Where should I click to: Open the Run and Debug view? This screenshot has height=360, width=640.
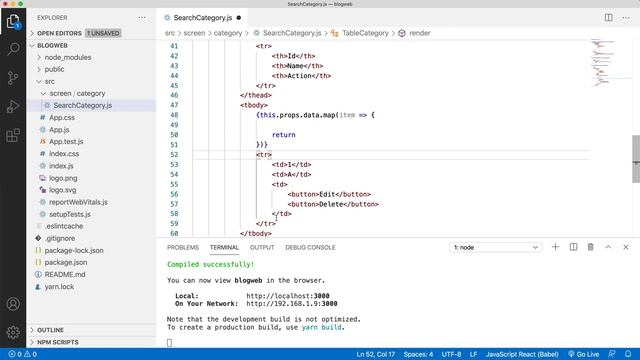click(x=13, y=106)
